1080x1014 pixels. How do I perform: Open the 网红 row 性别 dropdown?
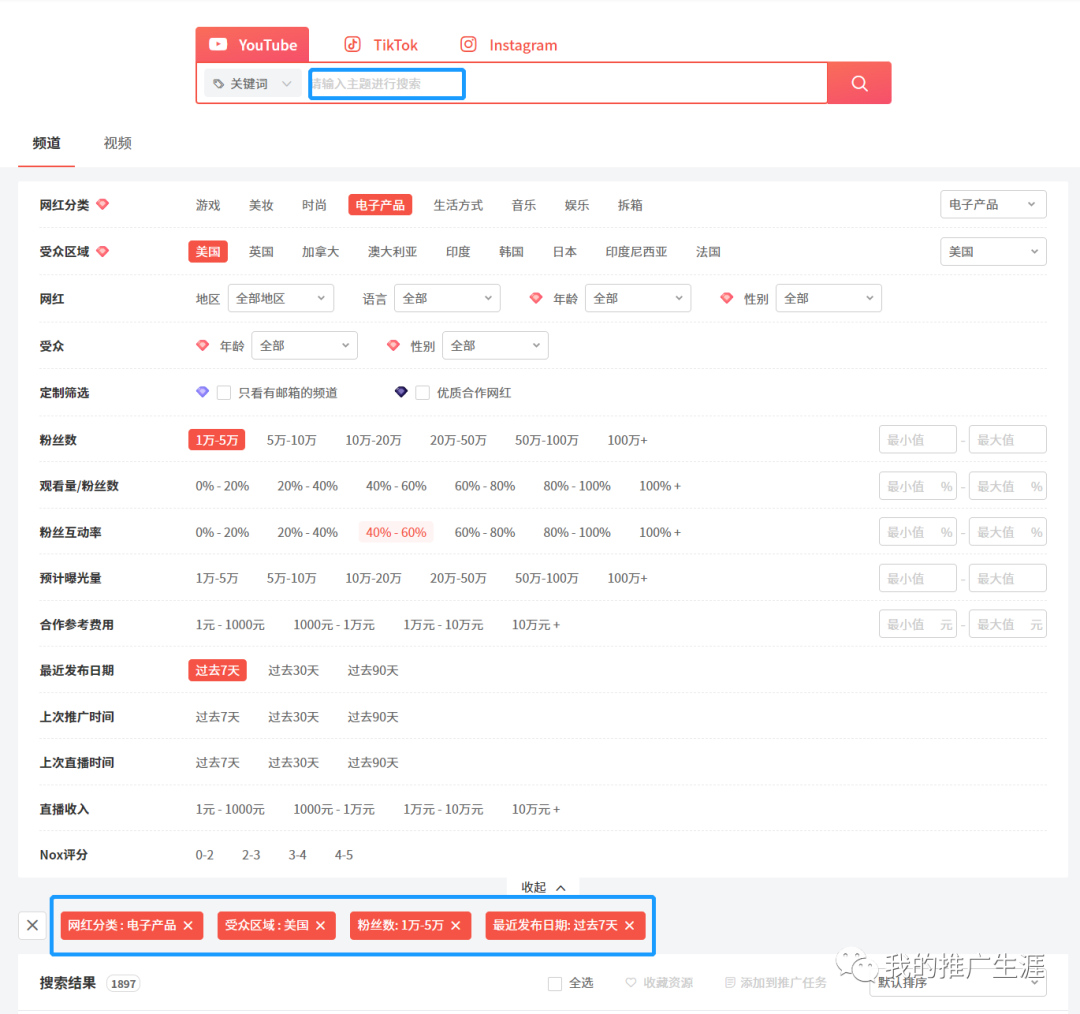click(x=829, y=298)
